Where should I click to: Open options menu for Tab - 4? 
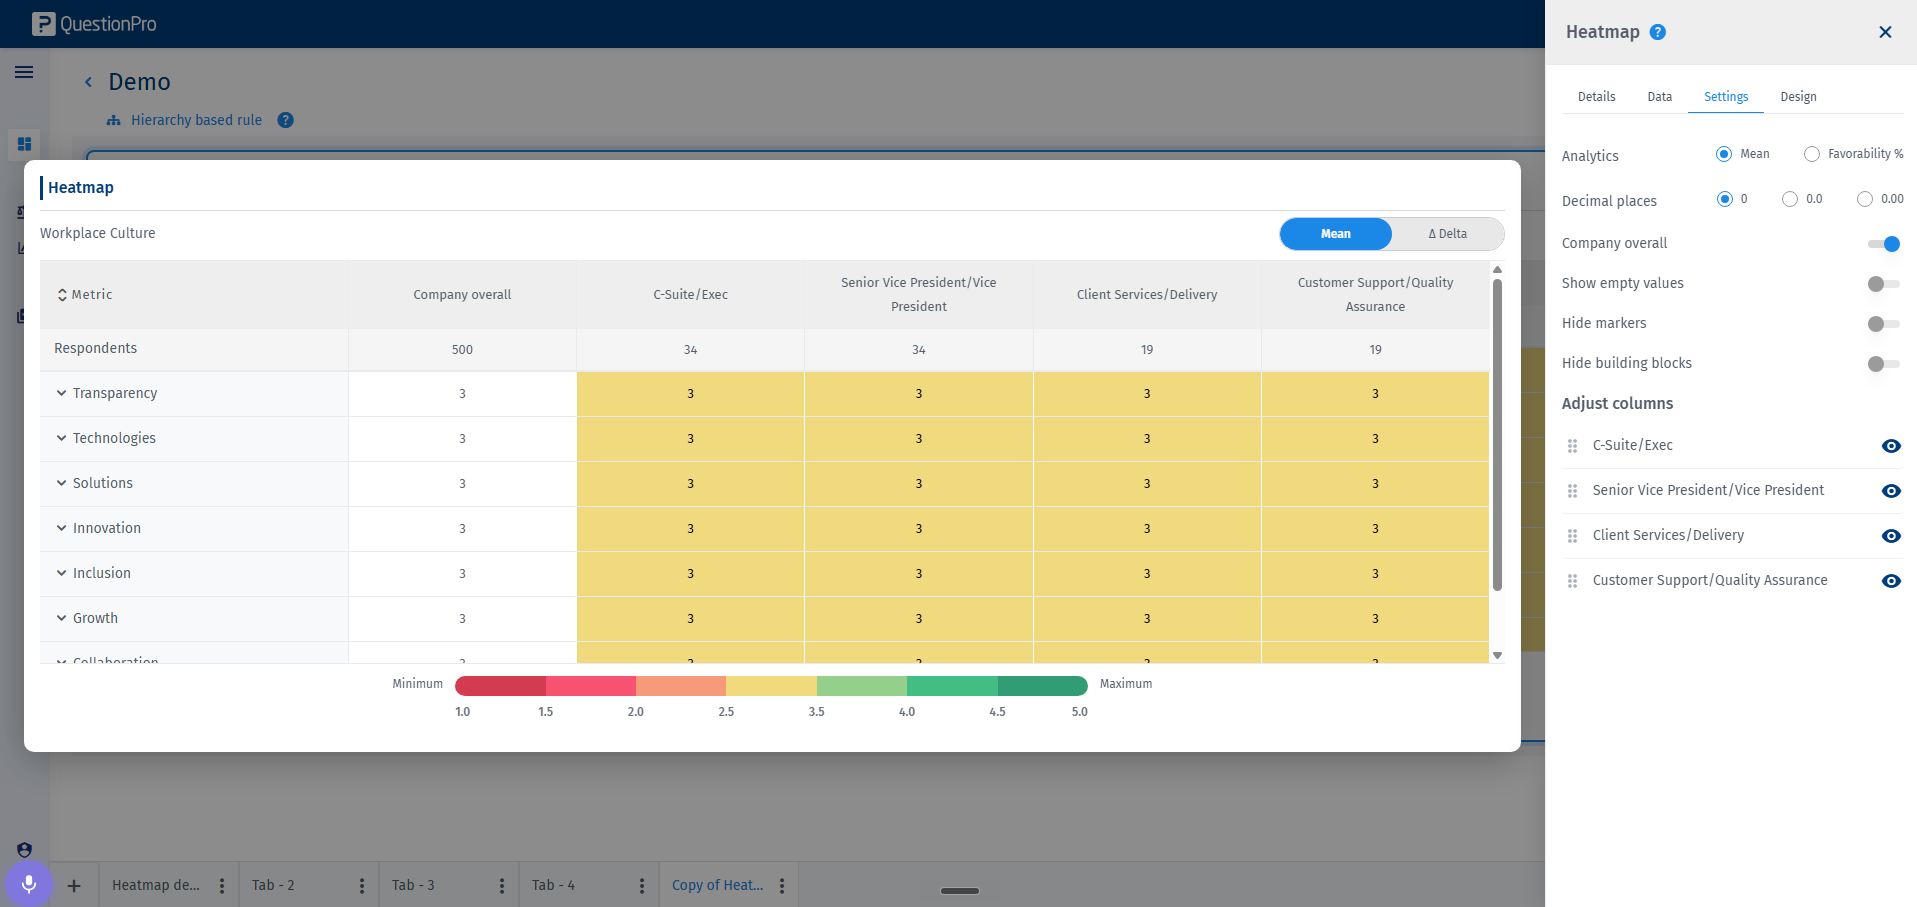642,886
